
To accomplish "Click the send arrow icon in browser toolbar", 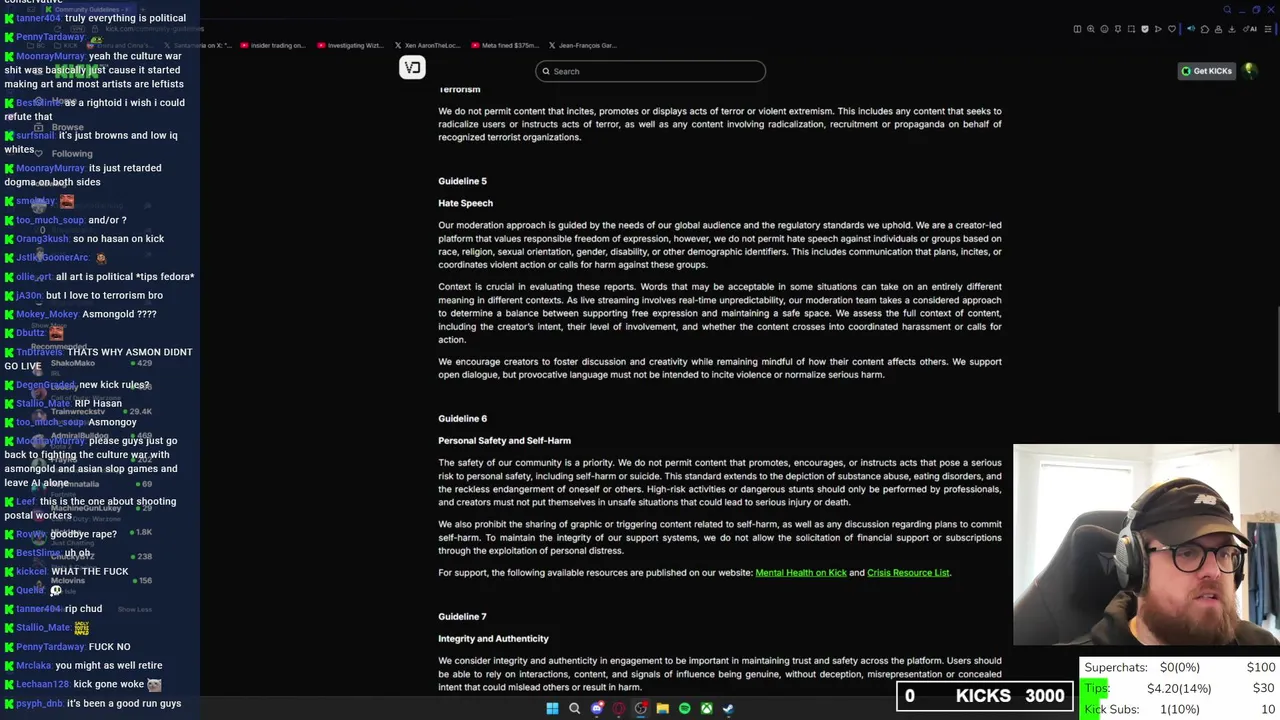I will 1158,29.
